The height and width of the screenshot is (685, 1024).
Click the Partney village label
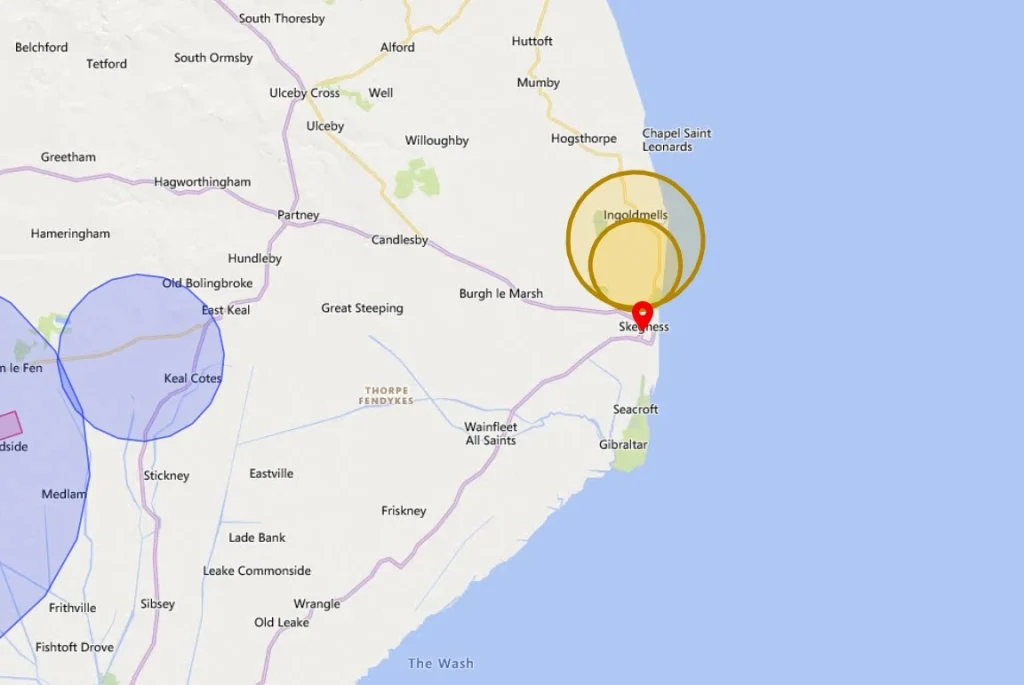coord(298,215)
